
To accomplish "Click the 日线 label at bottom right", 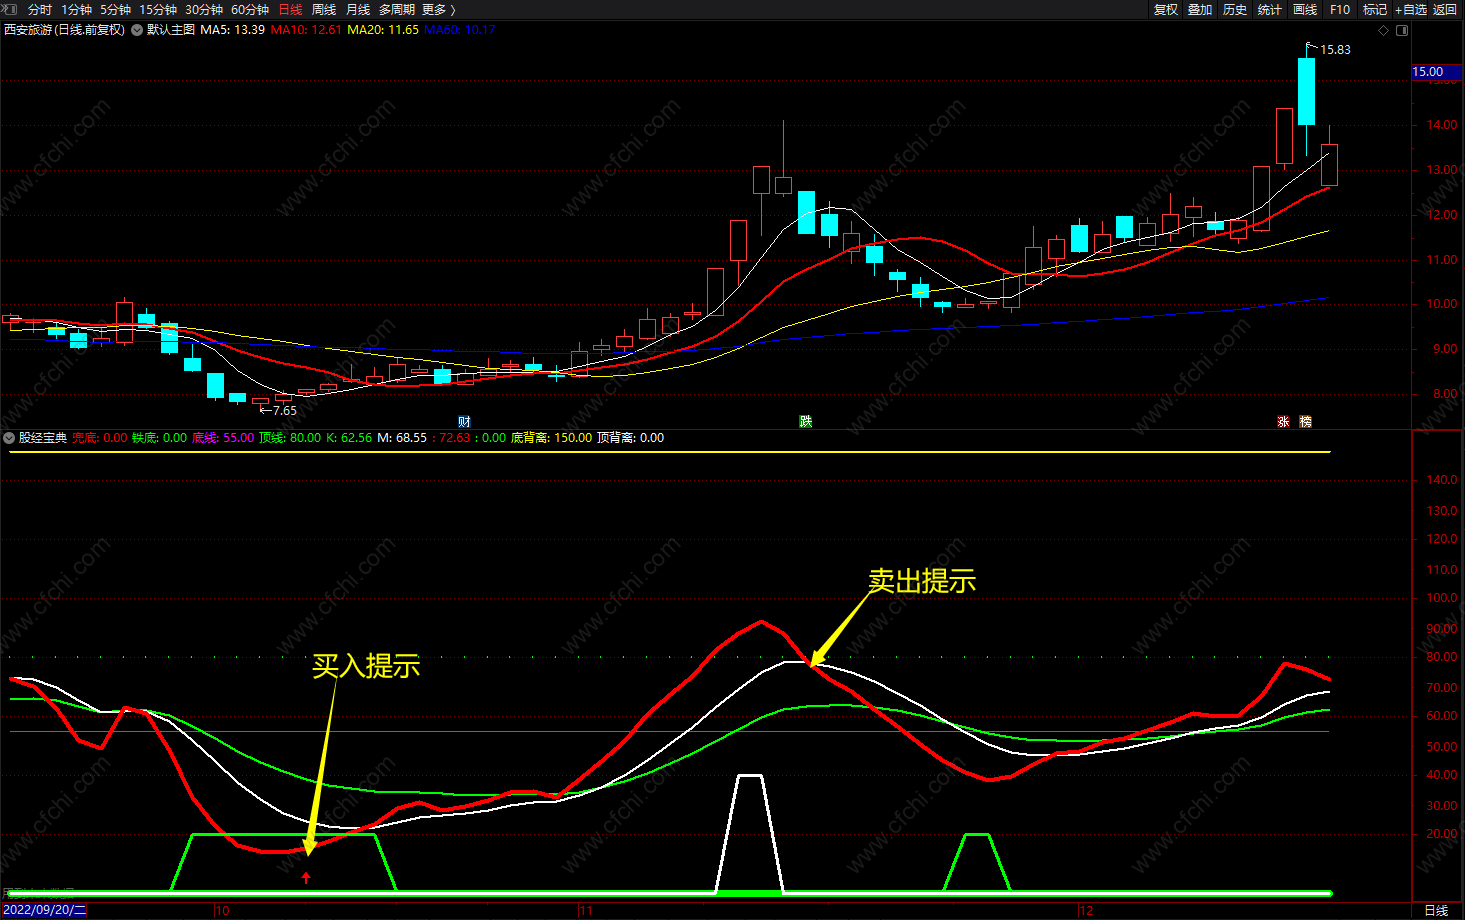I will coord(1436,910).
